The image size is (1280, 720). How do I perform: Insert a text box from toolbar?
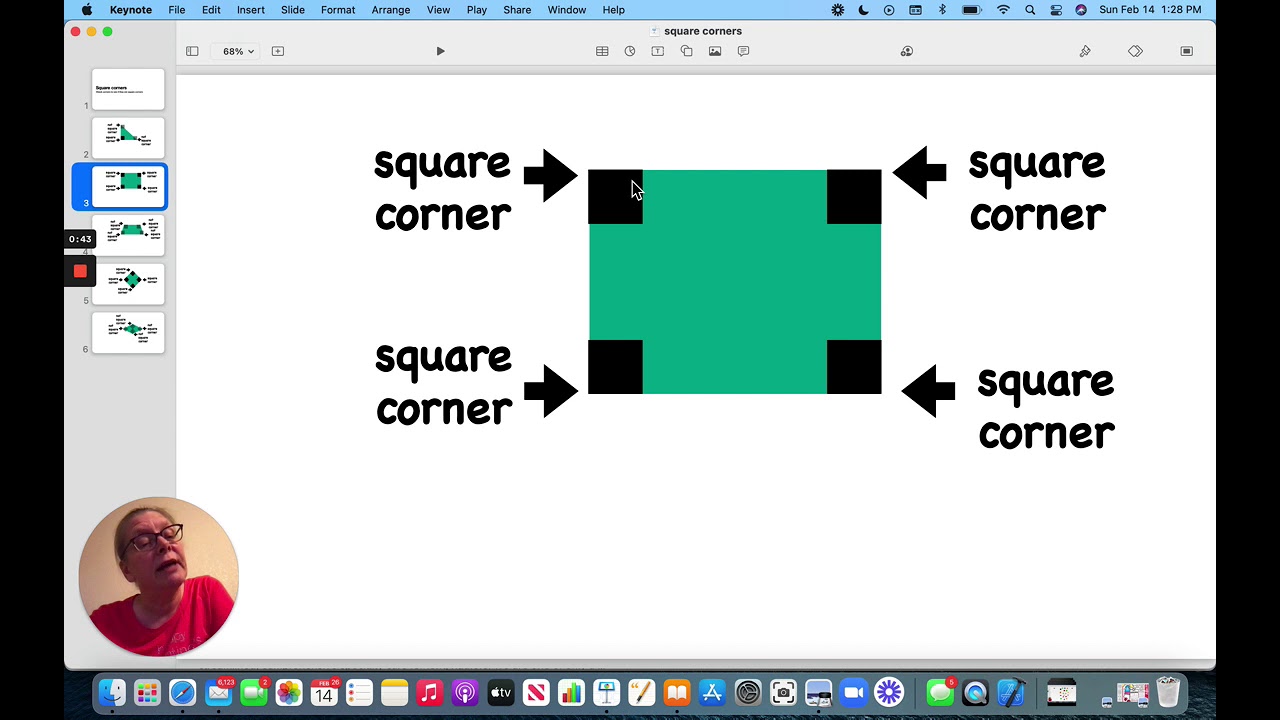click(x=658, y=51)
